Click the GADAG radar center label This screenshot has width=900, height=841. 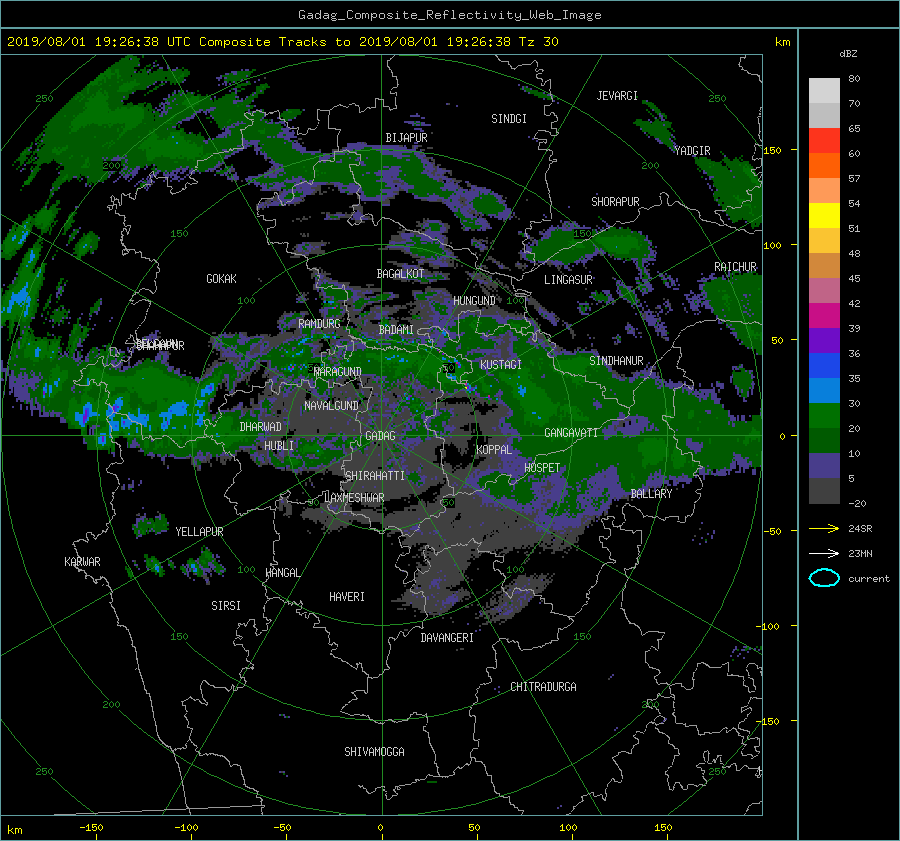[x=381, y=436]
